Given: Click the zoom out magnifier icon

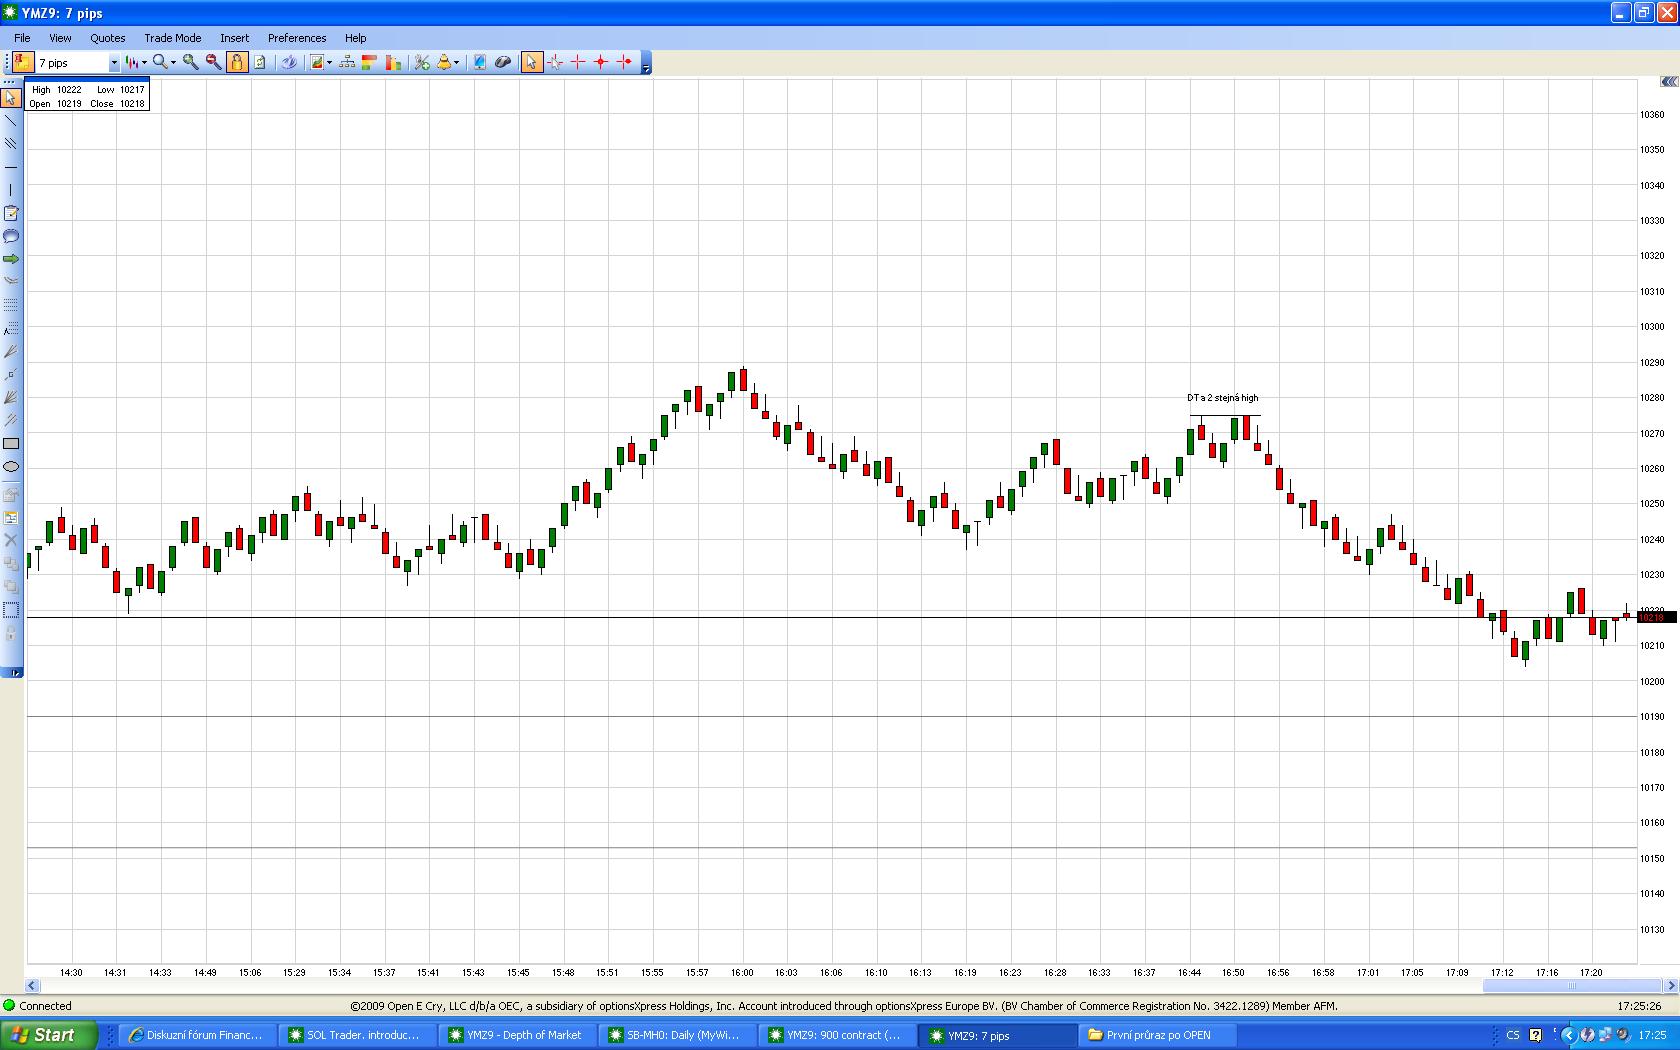Looking at the screenshot, I should point(213,62).
